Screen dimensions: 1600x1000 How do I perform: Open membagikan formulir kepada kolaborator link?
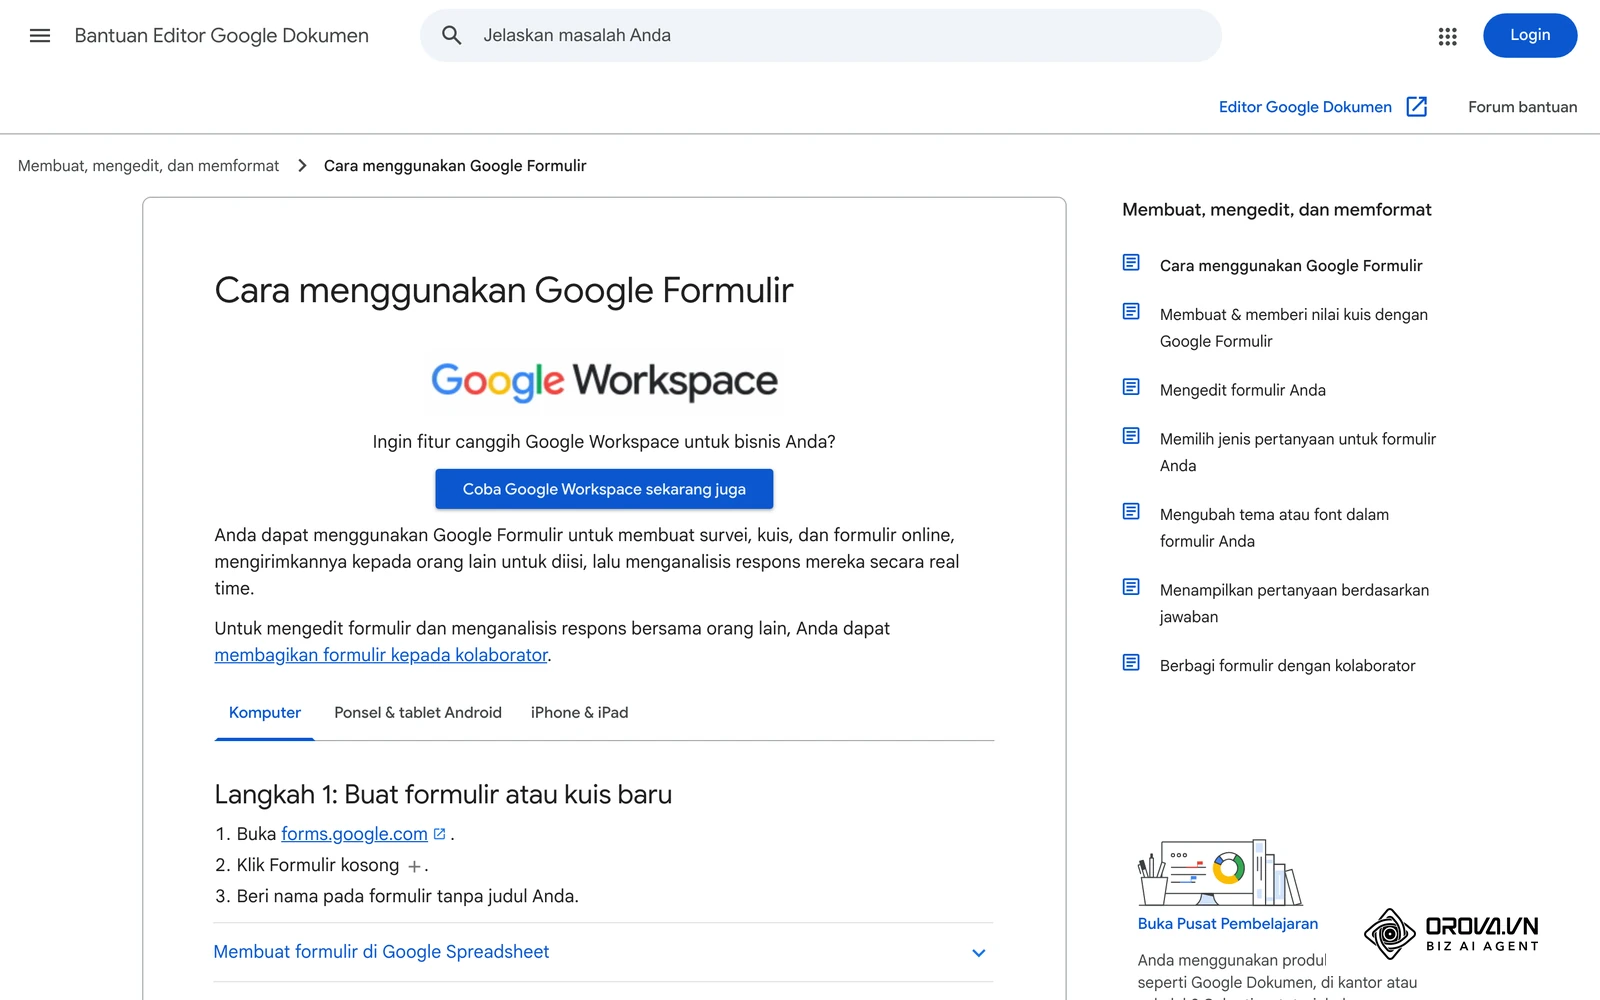point(381,655)
